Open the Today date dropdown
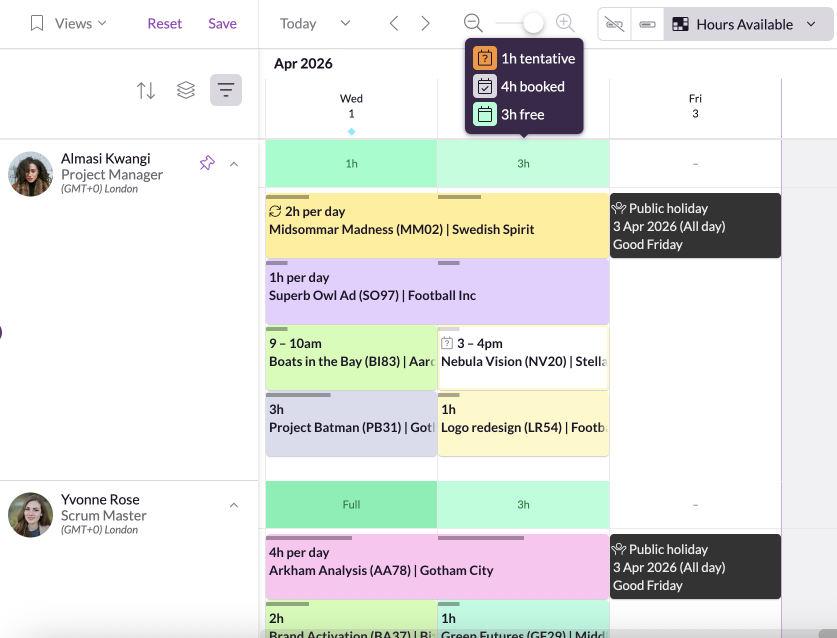This screenshot has height=638, width=837. [x=315, y=23]
